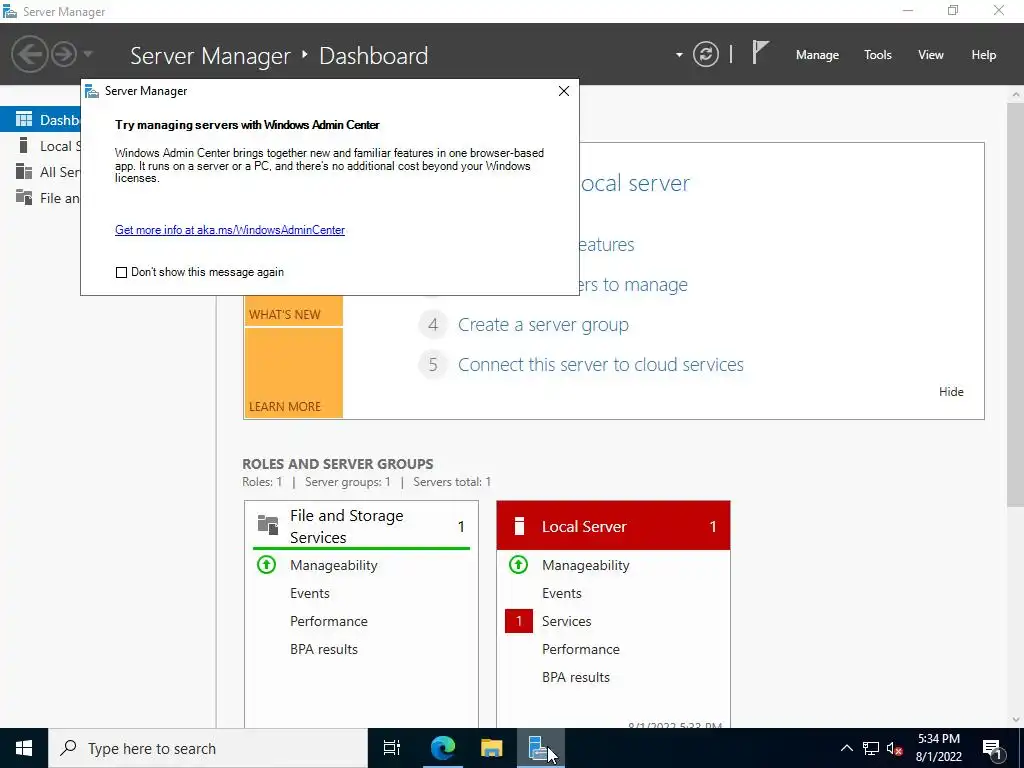The height and width of the screenshot is (768, 1024).
Task: Click step 4 number circle
Action: (433, 325)
